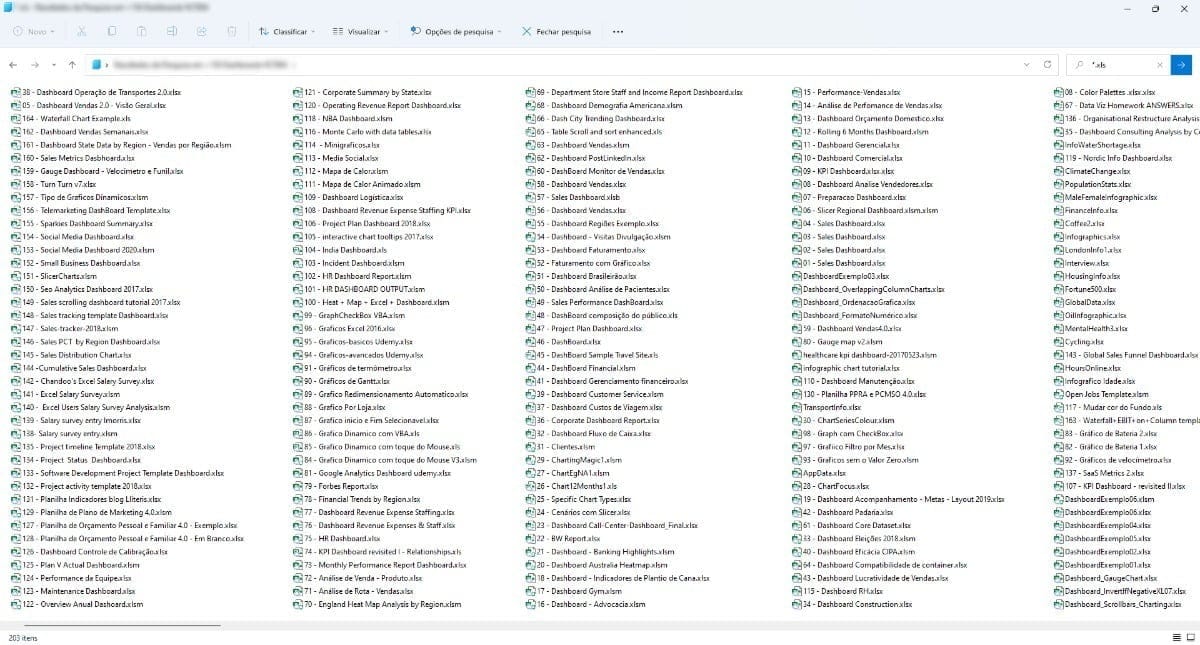Select 81 - Google Analytics Dashboard udemy.xlsx

pyautogui.click(x=372, y=473)
